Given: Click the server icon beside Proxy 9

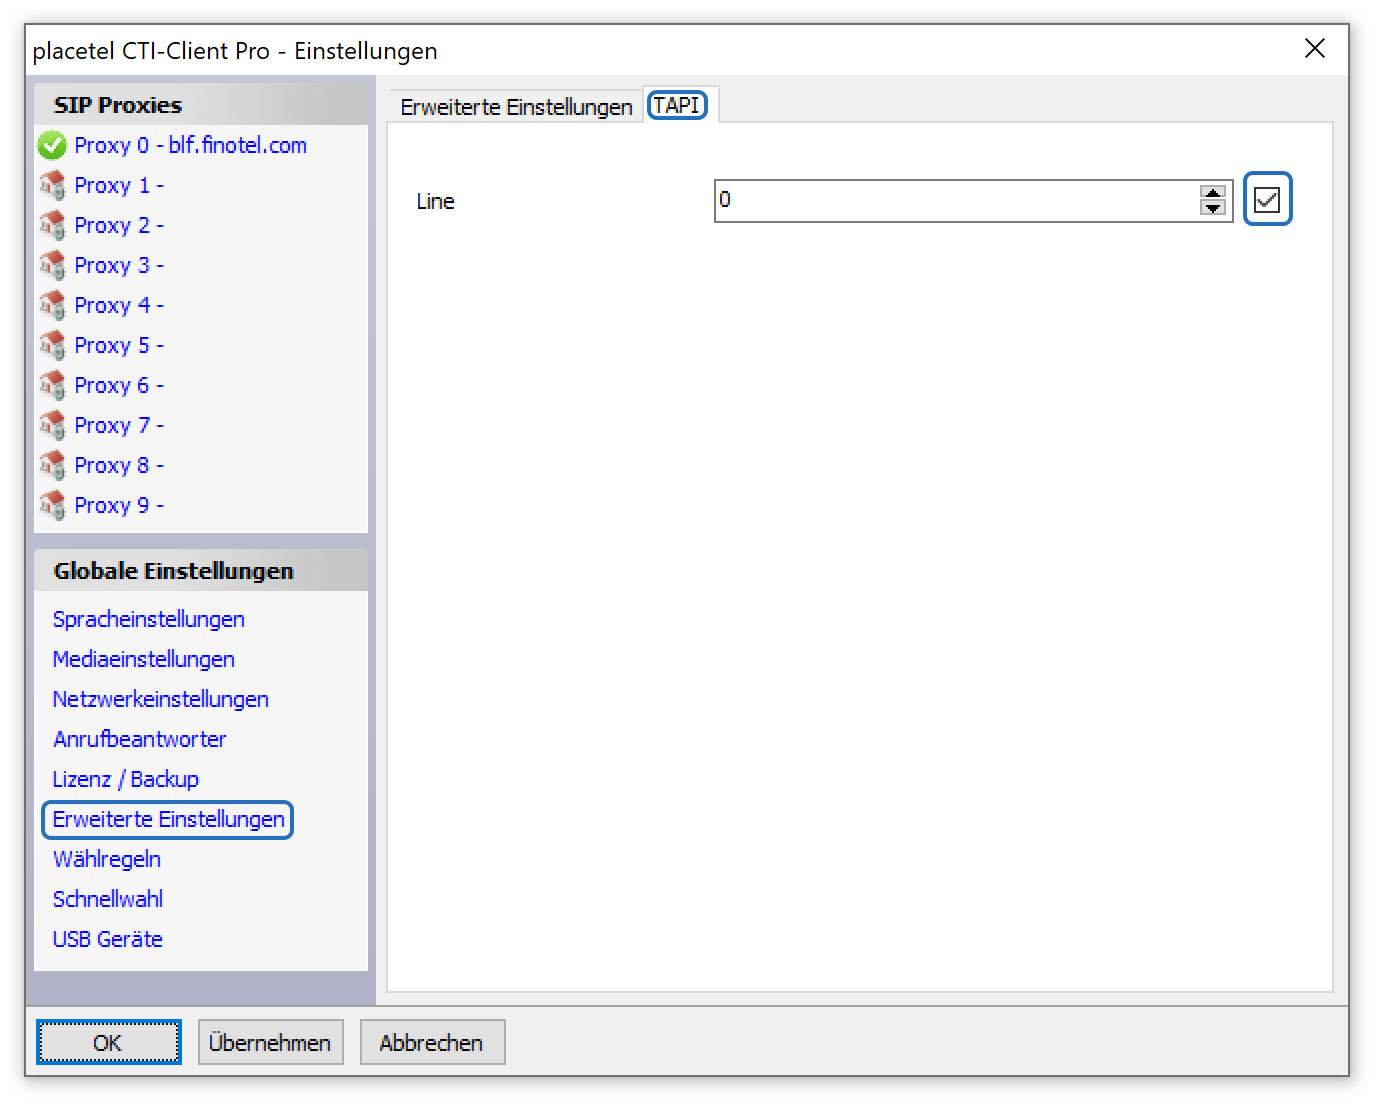Looking at the screenshot, I should tap(52, 506).
